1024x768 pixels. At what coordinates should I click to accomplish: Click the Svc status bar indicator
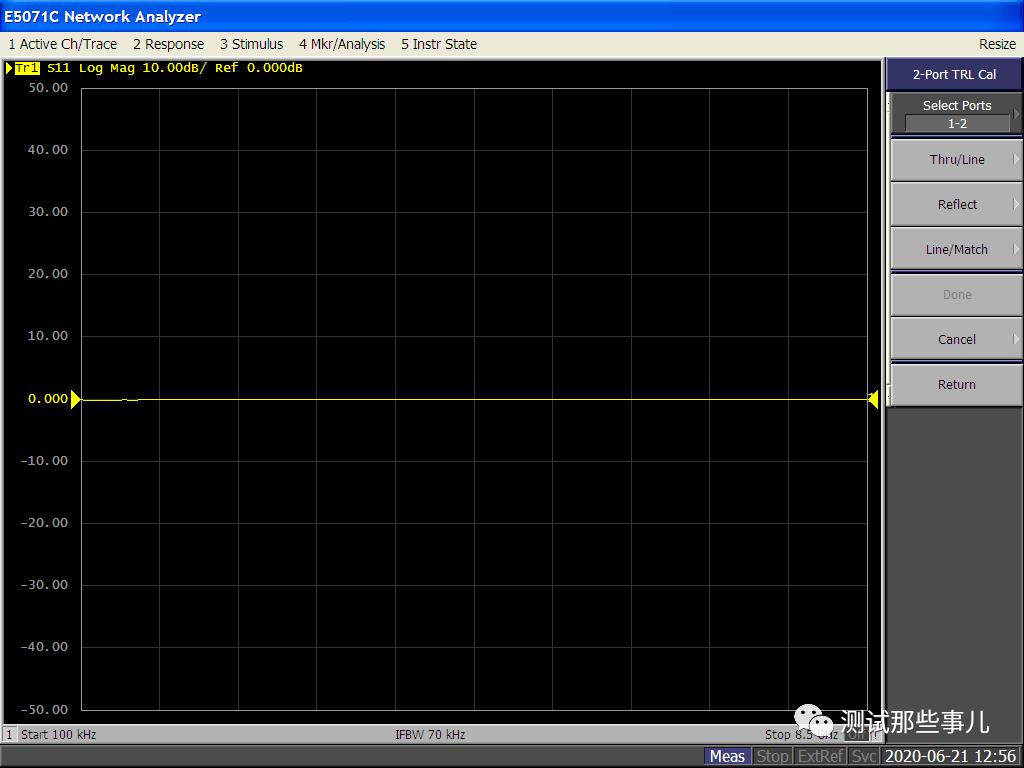[864, 756]
